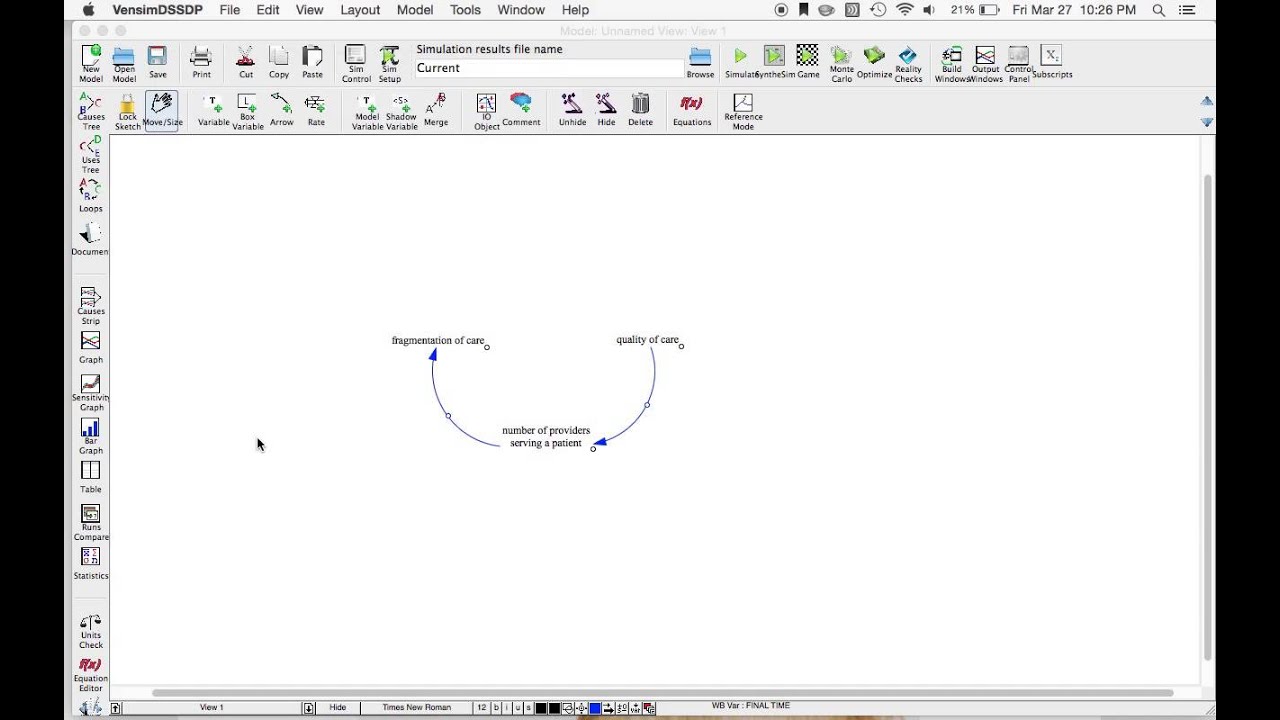Image resolution: width=1280 pixels, height=720 pixels.
Task: Start SyntheSim mode
Action: pyautogui.click(x=774, y=62)
